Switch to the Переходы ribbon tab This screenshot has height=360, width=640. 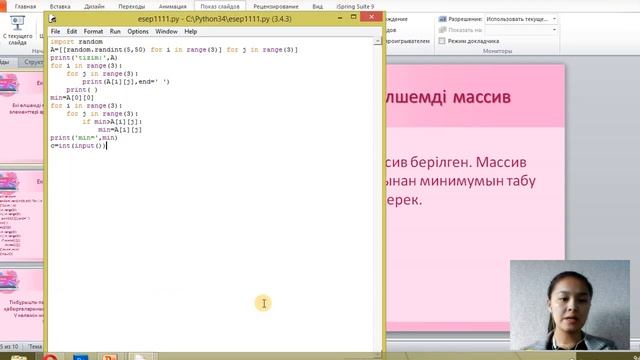pyautogui.click(x=131, y=7)
